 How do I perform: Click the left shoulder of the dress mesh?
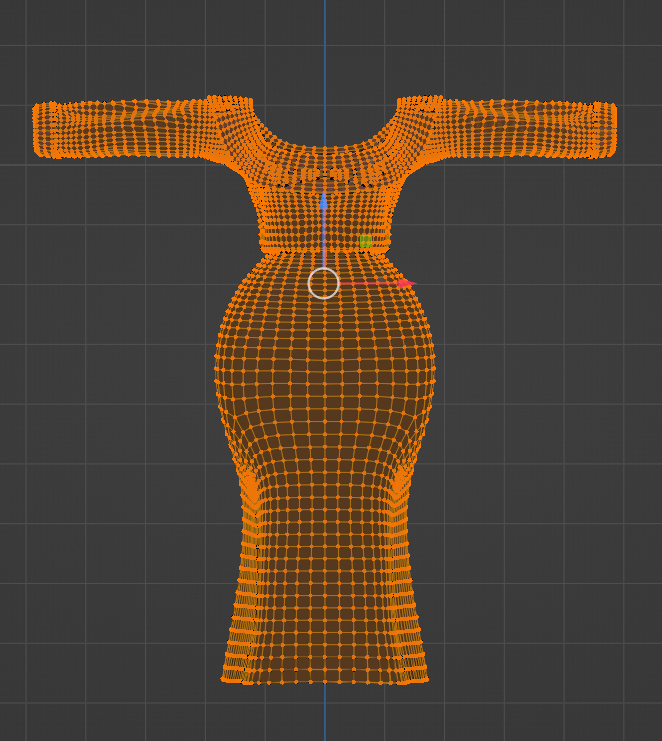click(229, 121)
